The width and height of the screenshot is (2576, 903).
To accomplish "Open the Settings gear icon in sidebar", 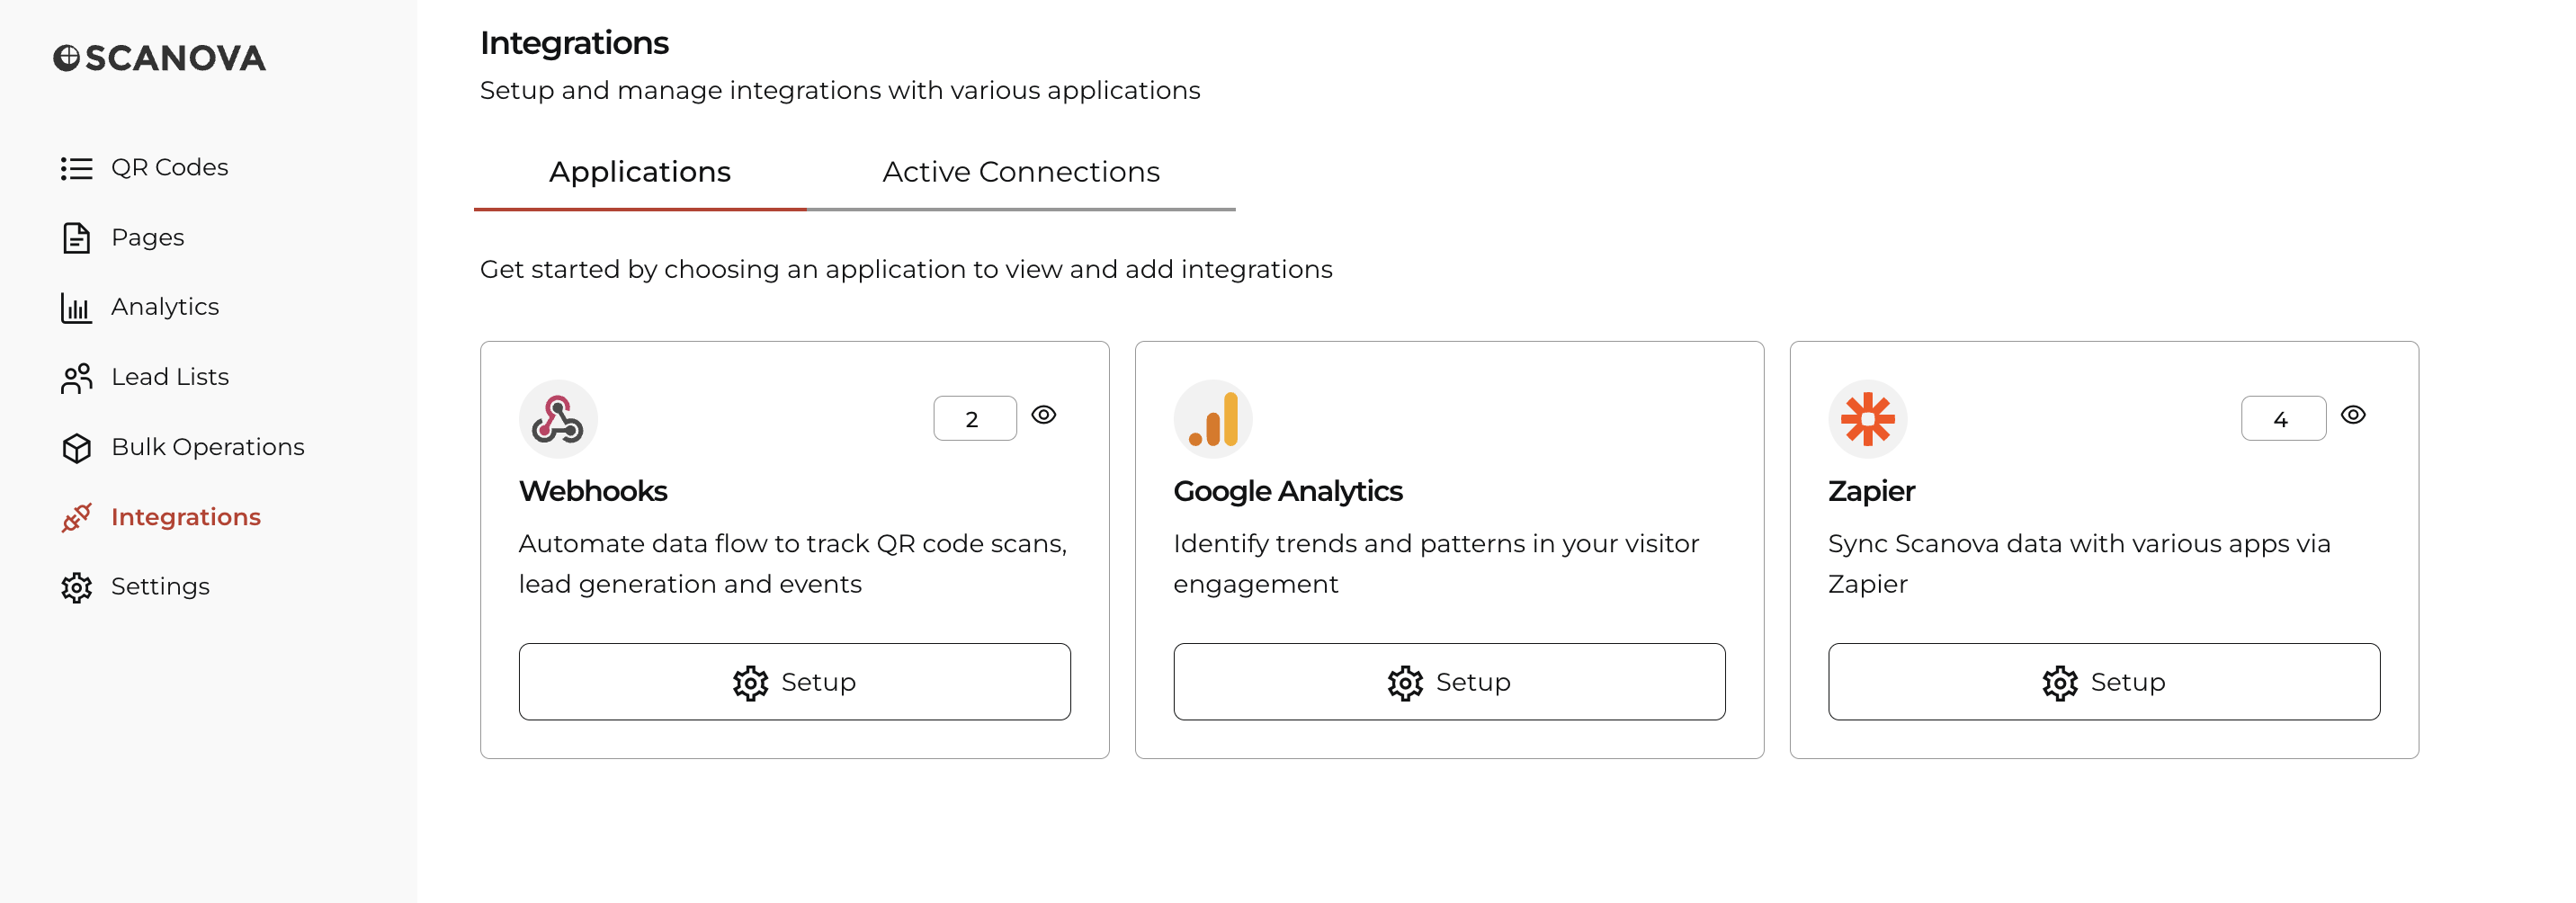I will pos(76,588).
